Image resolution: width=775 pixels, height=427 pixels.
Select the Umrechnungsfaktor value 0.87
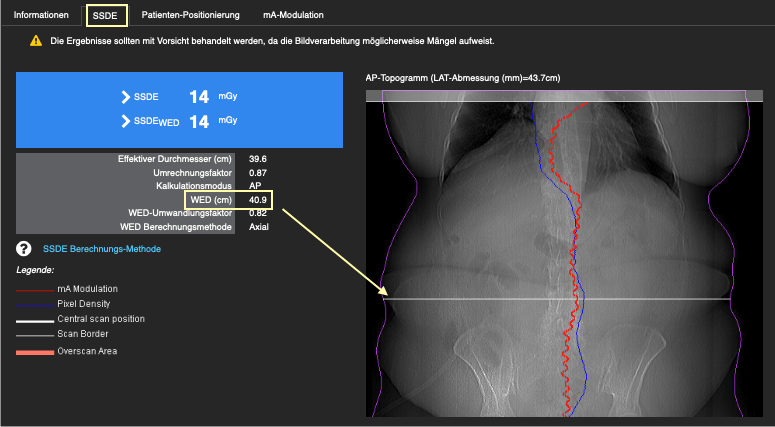click(x=258, y=173)
